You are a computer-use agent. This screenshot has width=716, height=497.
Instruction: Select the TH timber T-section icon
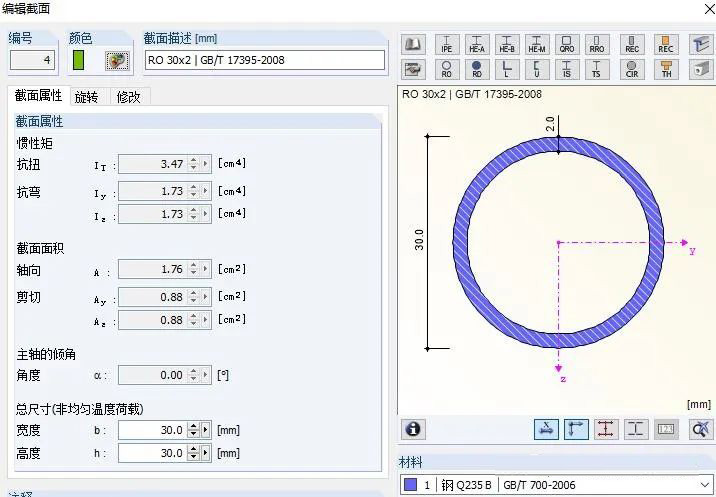666,69
